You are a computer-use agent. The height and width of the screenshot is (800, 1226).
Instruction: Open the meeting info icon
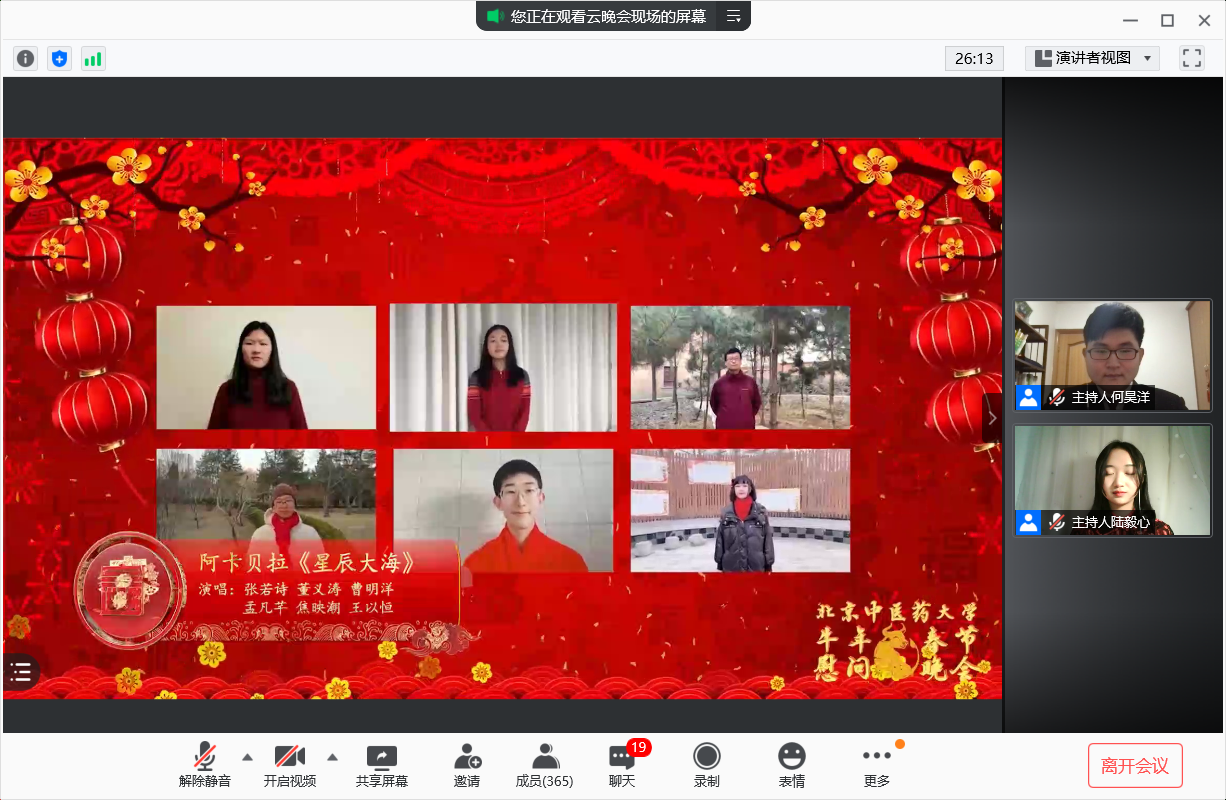point(26,59)
